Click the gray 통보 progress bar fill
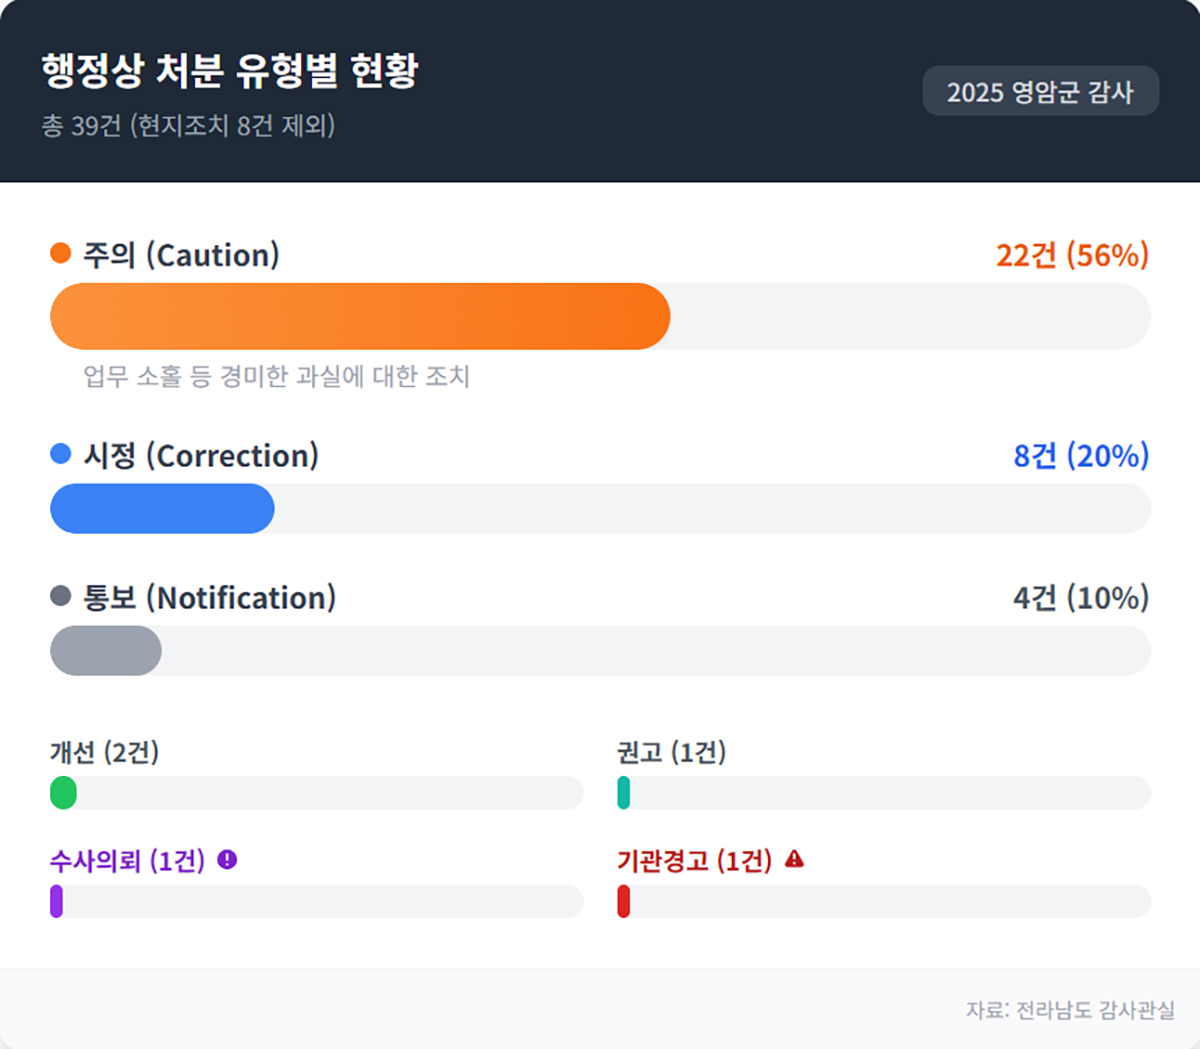Screen dimensions: 1200x1049 [106, 651]
